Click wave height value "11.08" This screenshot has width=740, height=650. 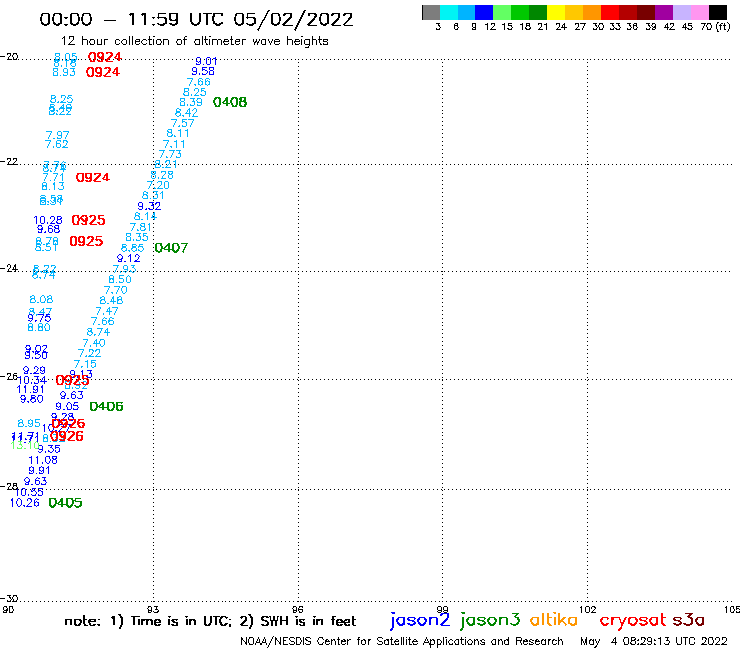tap(43, 460)
